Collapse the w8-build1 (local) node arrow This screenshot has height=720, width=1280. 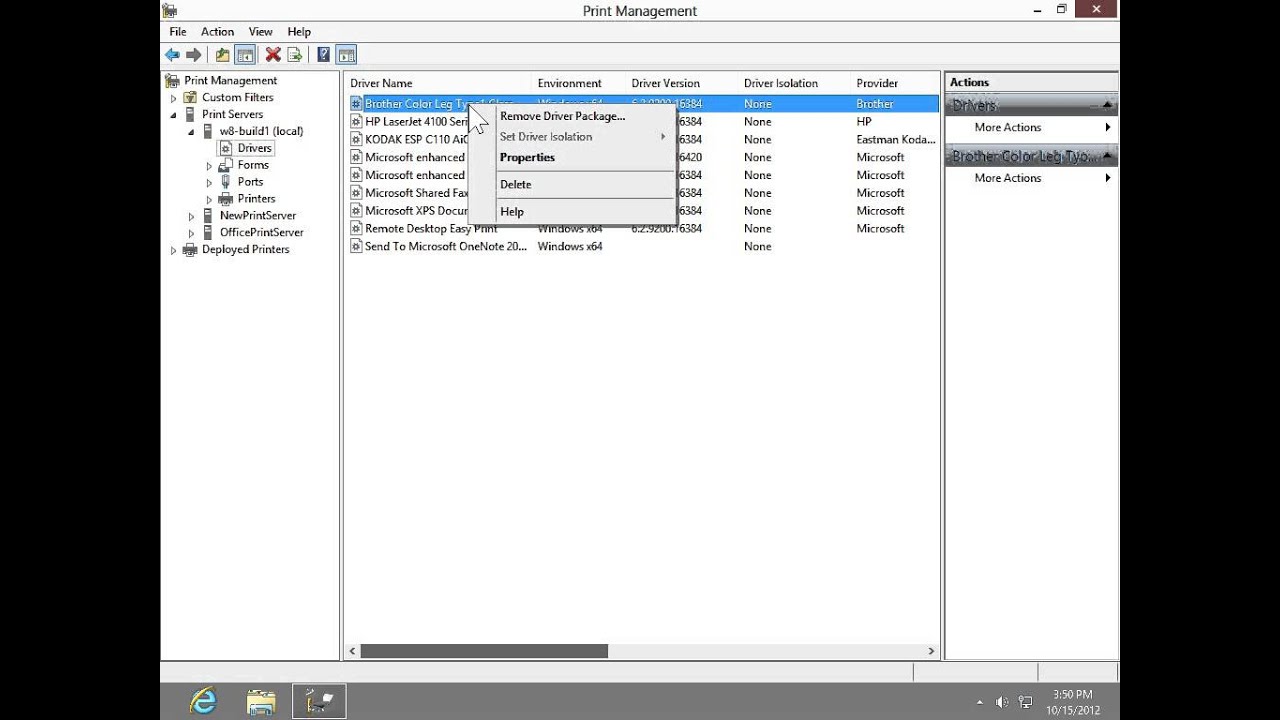click(191, 132)
